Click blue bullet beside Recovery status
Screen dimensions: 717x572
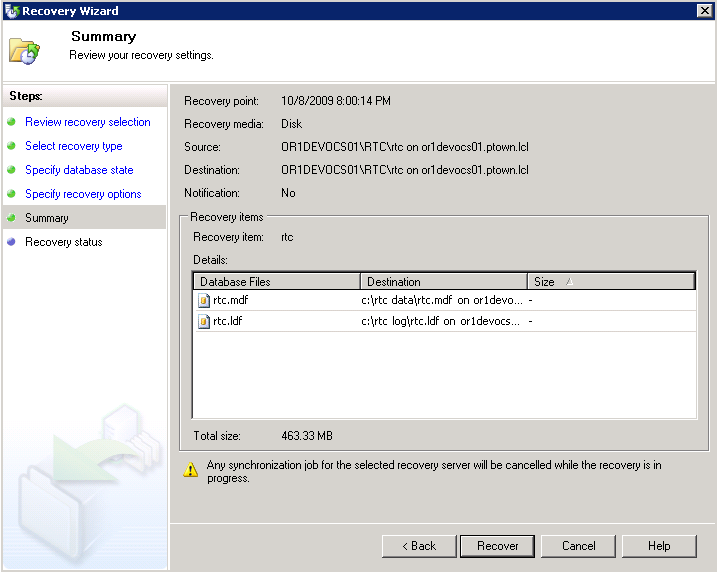[x=11, y=241]
